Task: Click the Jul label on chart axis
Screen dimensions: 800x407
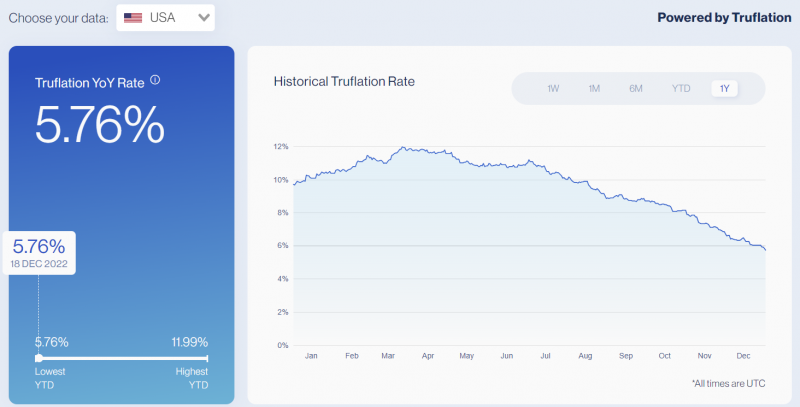Action: [545, 356]
